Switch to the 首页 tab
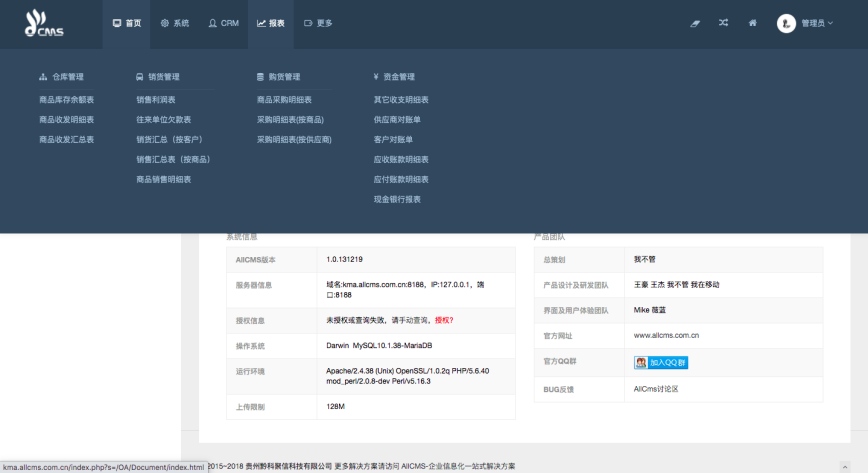The height and width of the screenshot is (473, 868). pyautogui.click(x=127, y=23)
